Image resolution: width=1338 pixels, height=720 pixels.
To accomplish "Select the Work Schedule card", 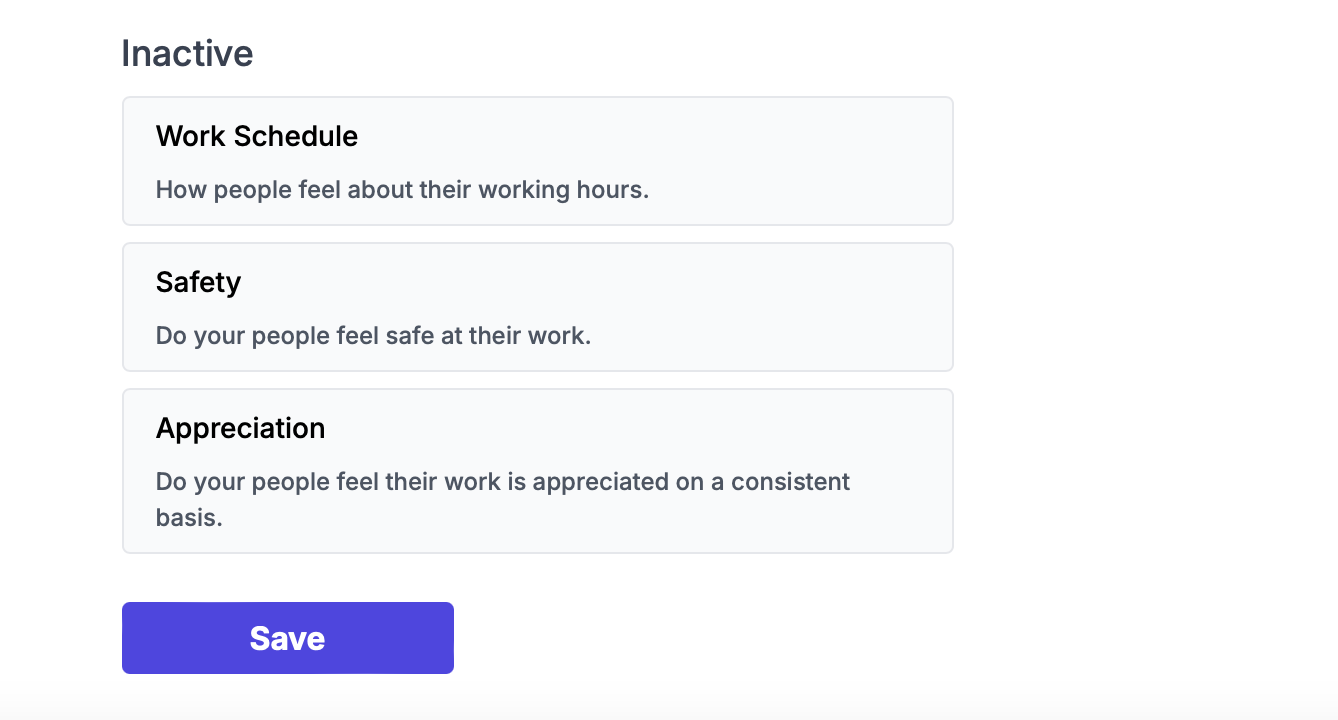I will click(x=538, y=161).
